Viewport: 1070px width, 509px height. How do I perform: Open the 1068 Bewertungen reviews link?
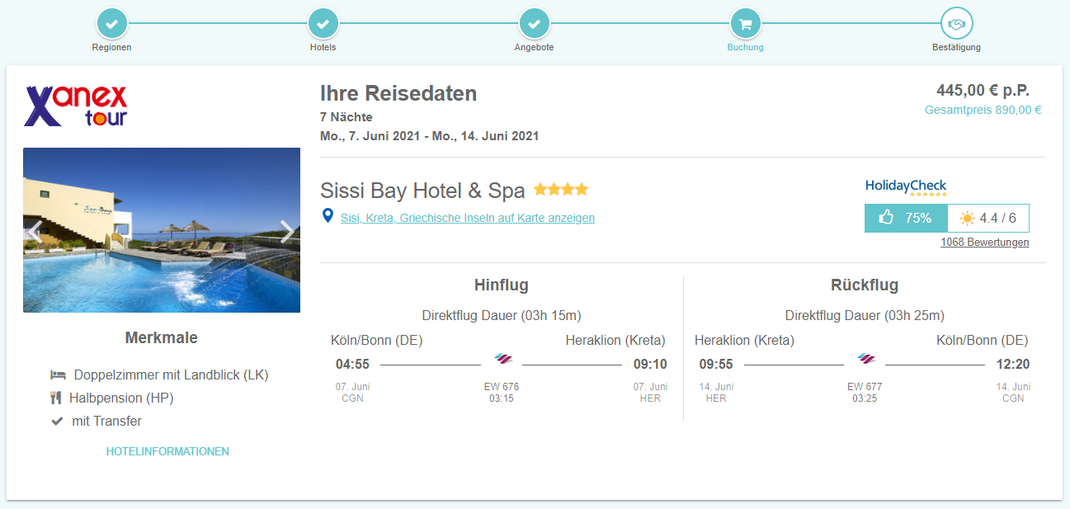(x=984, y=242)
